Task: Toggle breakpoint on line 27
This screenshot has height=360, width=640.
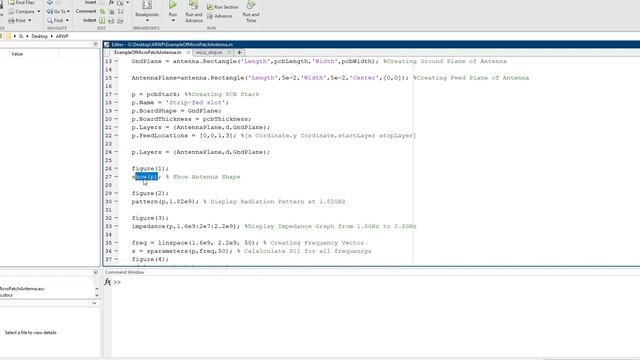Action: (116, 177)
